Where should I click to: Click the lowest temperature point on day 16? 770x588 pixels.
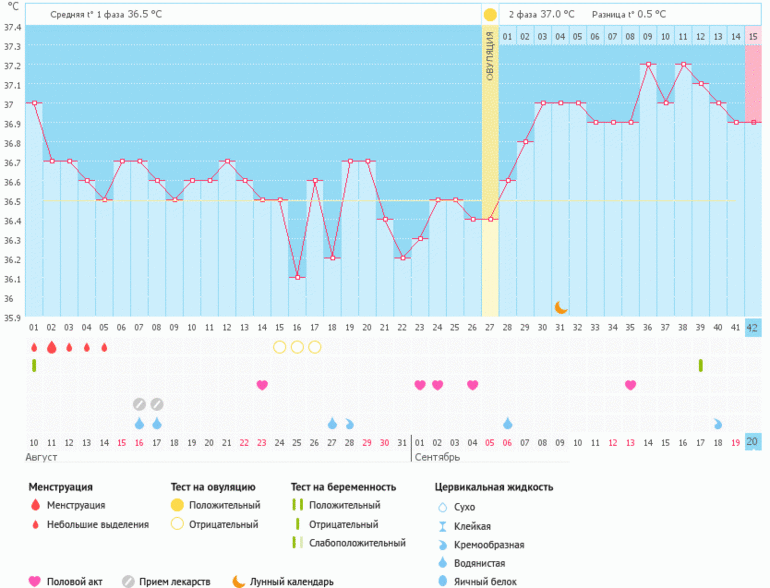click(297, 278)
